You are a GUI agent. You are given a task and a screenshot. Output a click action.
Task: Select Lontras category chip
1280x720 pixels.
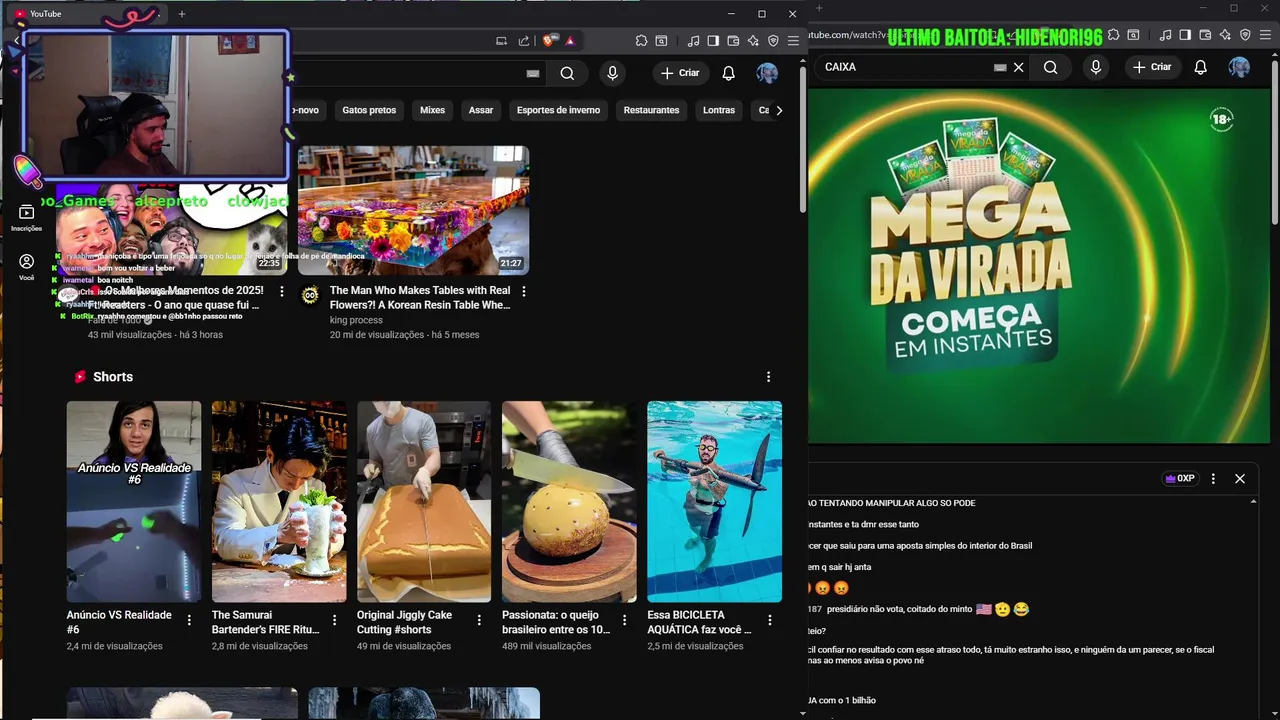(x=719, y=110)
